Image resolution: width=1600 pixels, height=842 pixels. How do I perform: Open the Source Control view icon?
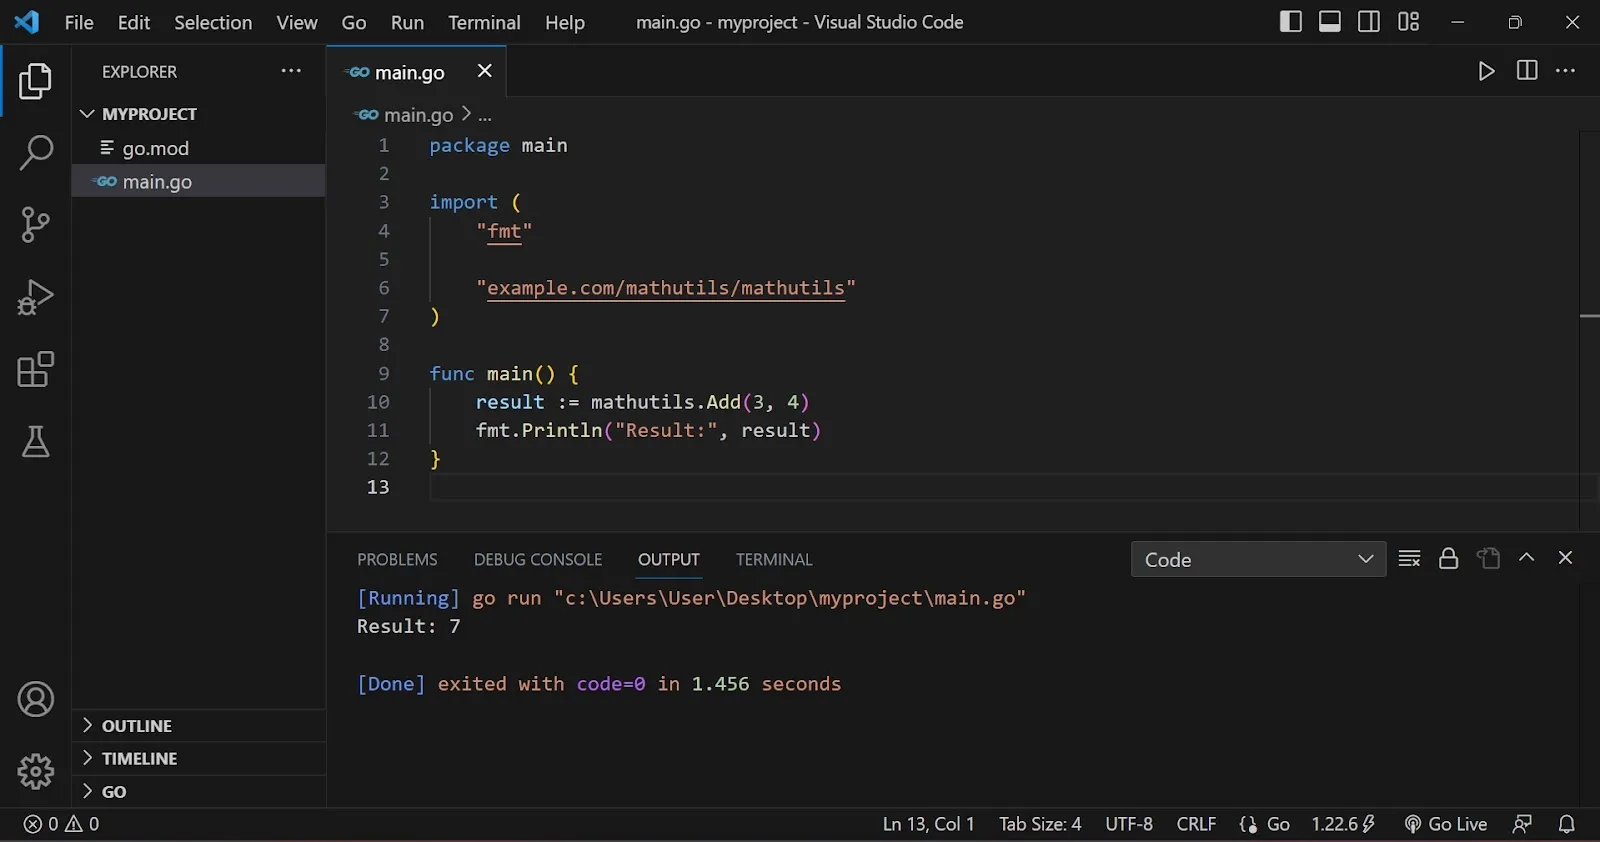pyautogui.click(x=35, y=225)
